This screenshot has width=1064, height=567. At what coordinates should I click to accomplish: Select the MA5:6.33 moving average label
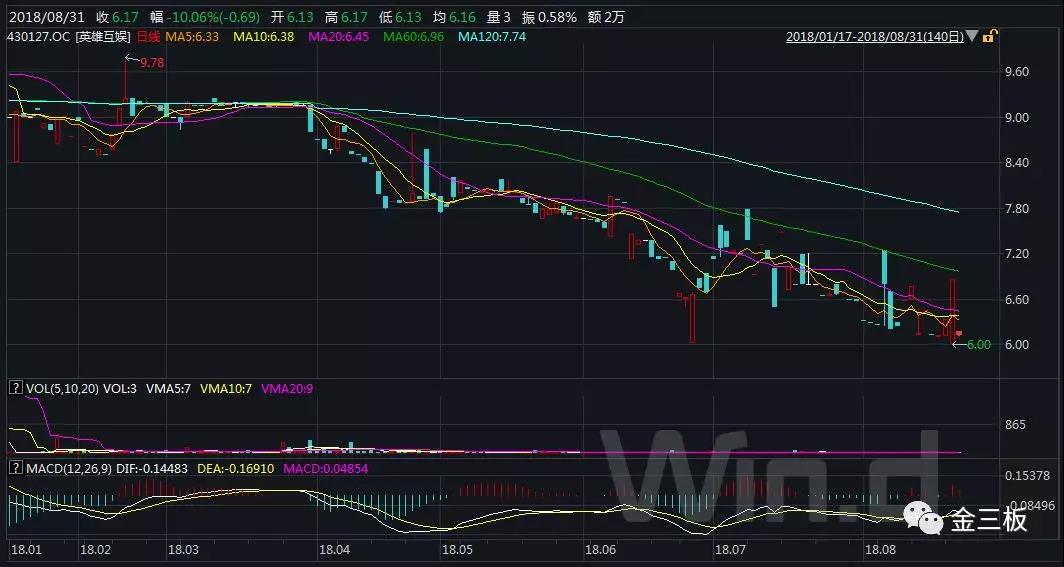pos(194,36)
